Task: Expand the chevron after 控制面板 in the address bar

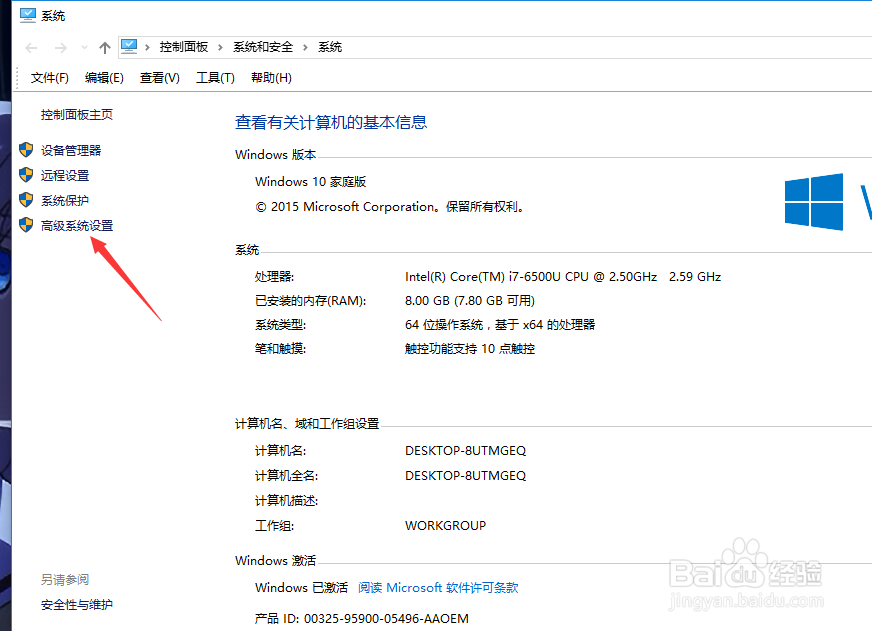Action: tap(220, 47)
